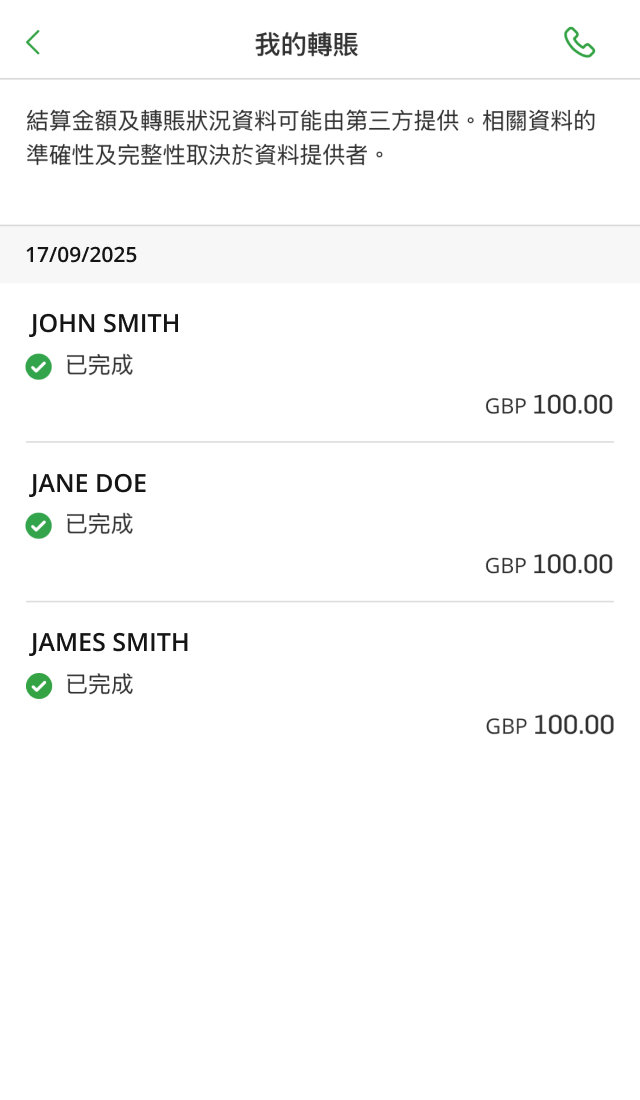Click the JAMES SMITH payee name
Screen dimensions: 640x1100
point(110,643)
